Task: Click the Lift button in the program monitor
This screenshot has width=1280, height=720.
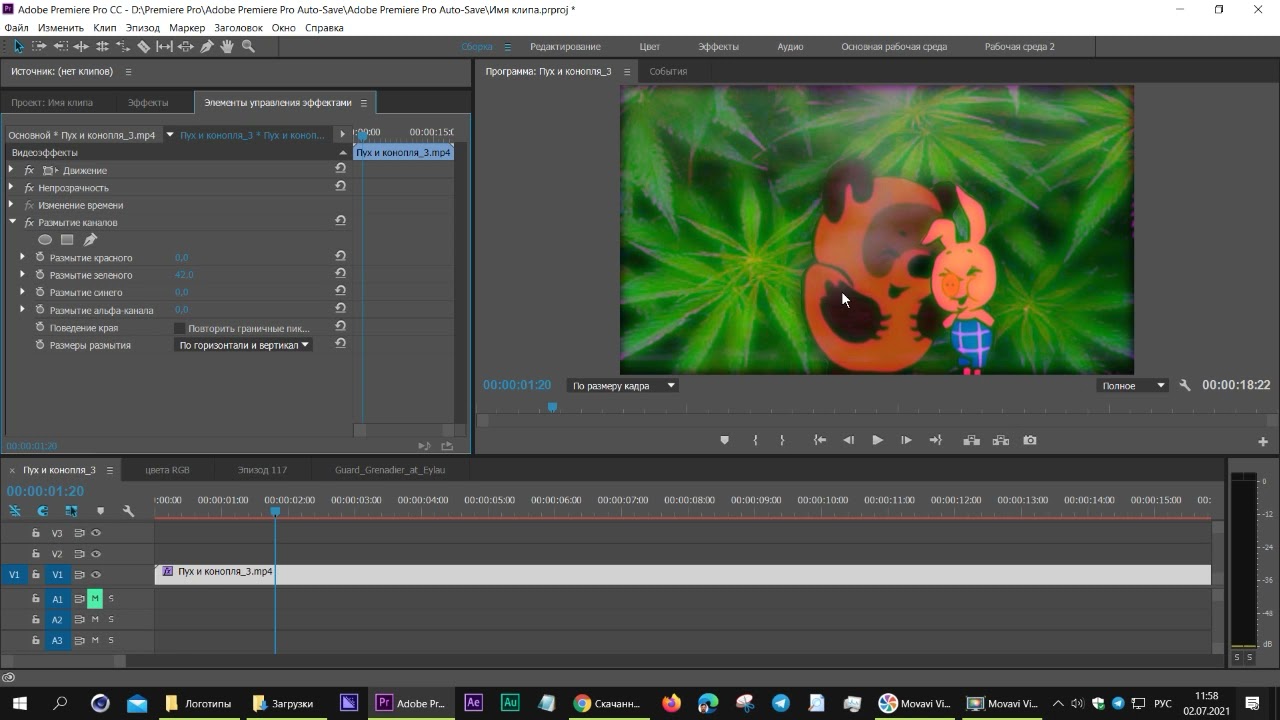Action: point(971,440)
